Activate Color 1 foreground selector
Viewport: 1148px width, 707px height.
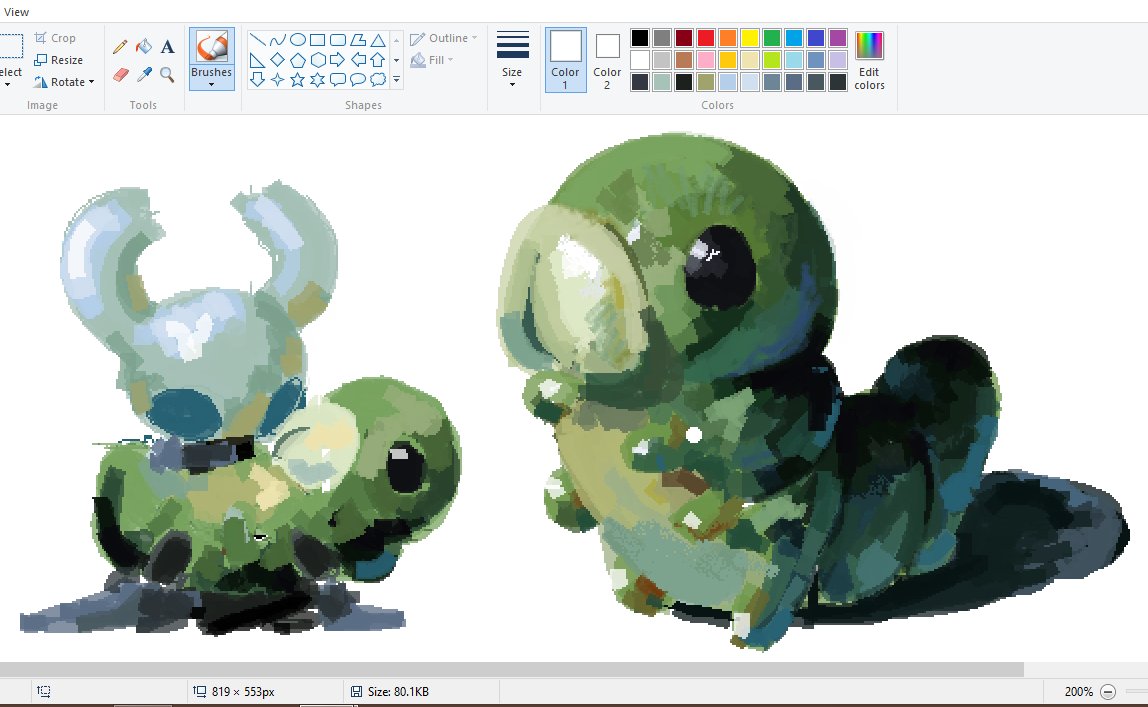tap(565, 60)
